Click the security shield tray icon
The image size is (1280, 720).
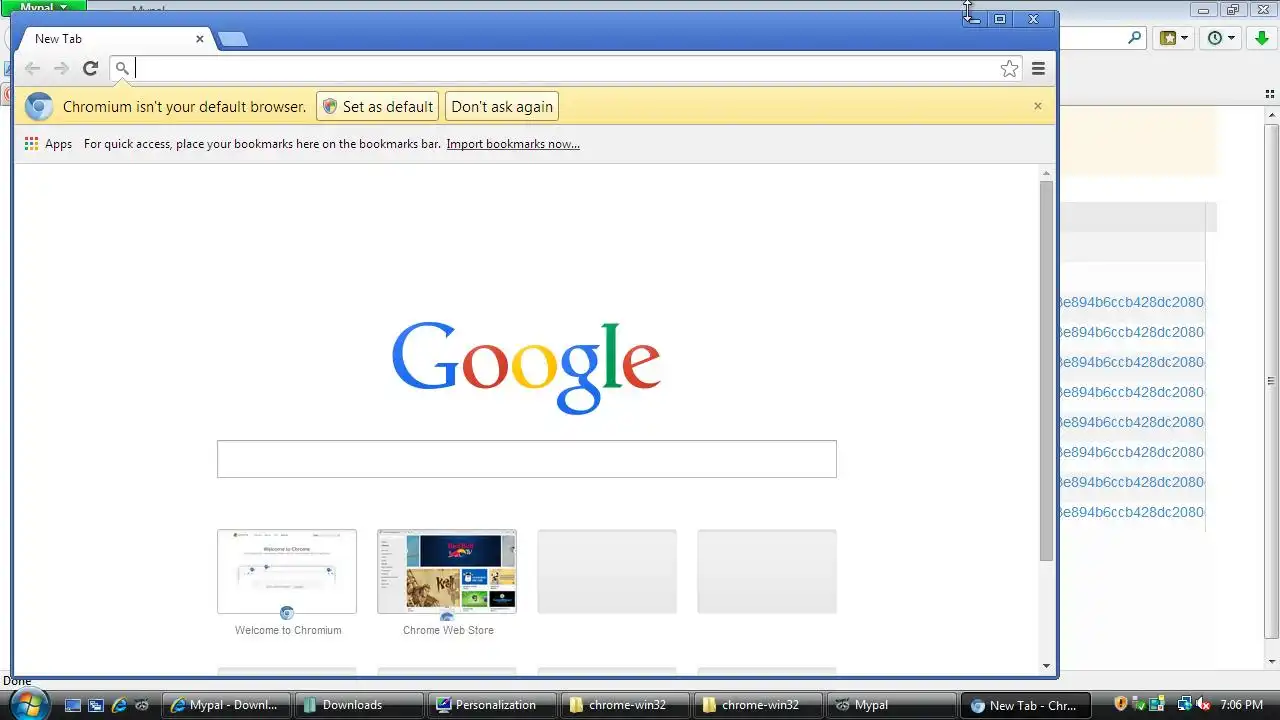pos(1121,705)
